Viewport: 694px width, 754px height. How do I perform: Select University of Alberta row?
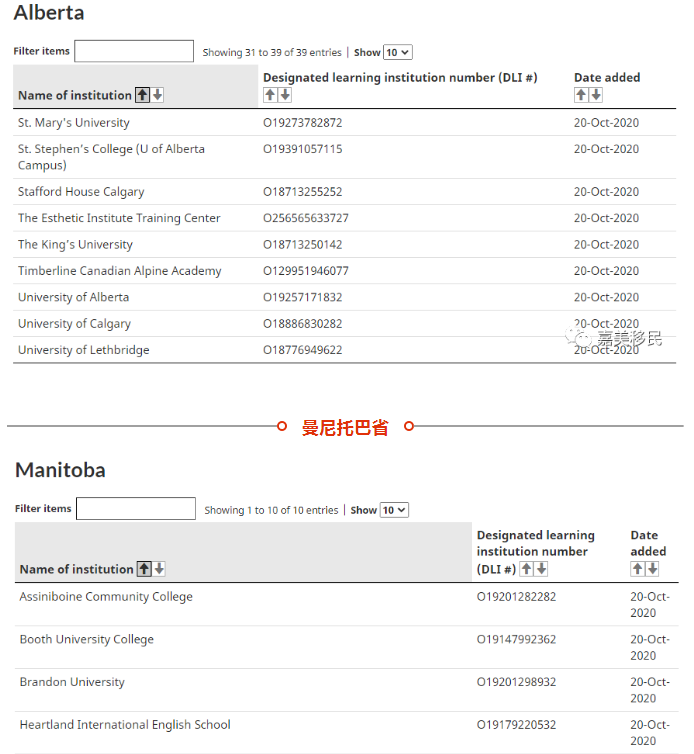click(x=73, y=297)
